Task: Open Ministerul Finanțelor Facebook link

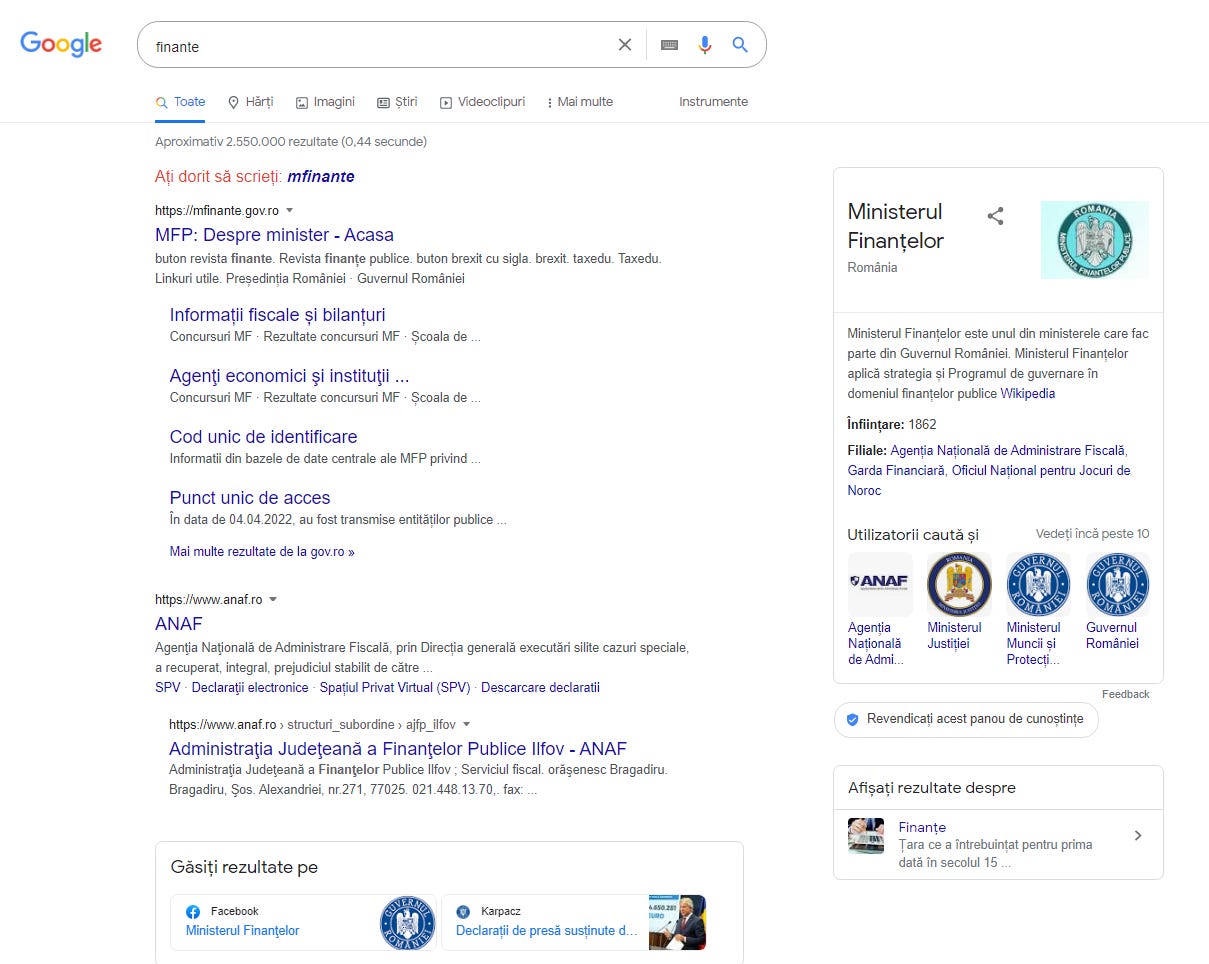Action: point(243,931)
